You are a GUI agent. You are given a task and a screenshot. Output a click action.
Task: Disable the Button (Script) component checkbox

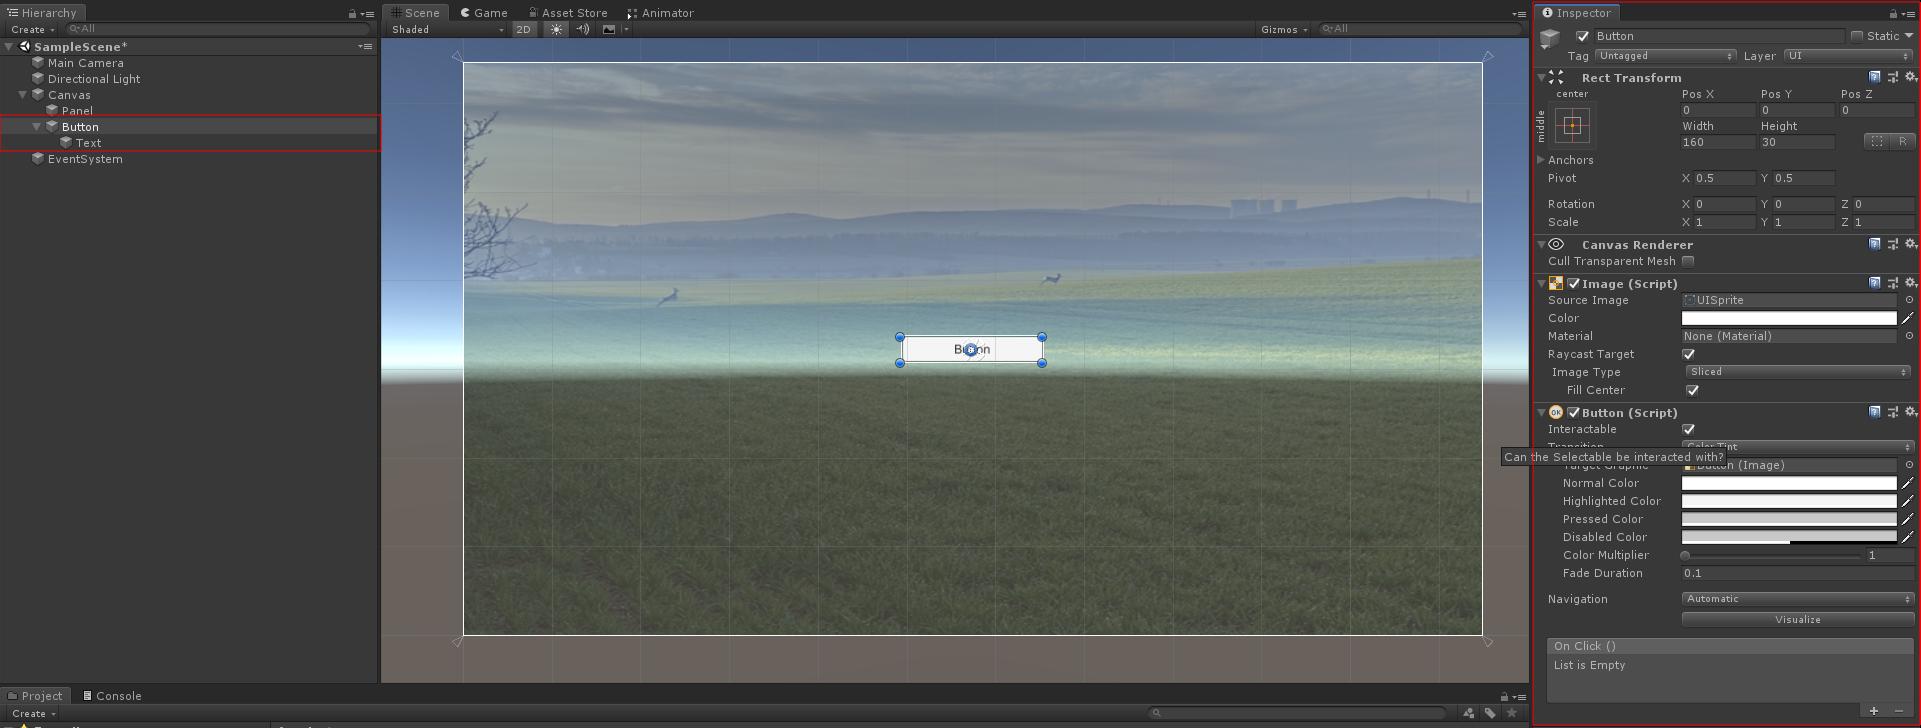point(1574,412)
